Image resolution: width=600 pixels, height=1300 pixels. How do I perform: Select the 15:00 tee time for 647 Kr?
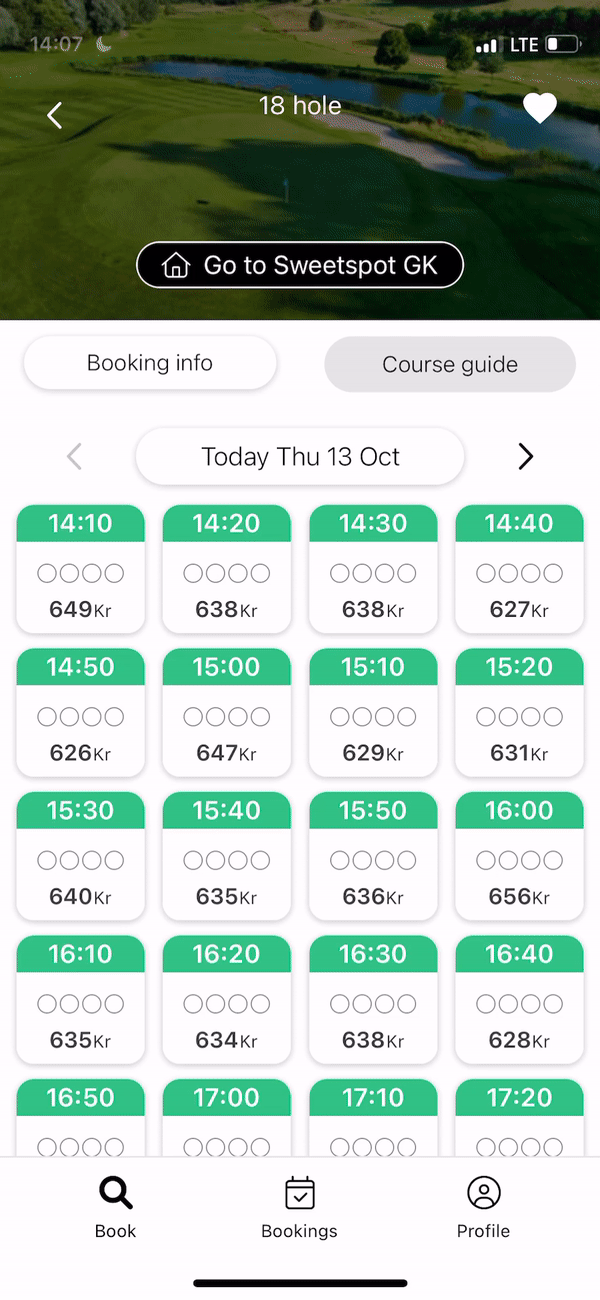point(227,713)
